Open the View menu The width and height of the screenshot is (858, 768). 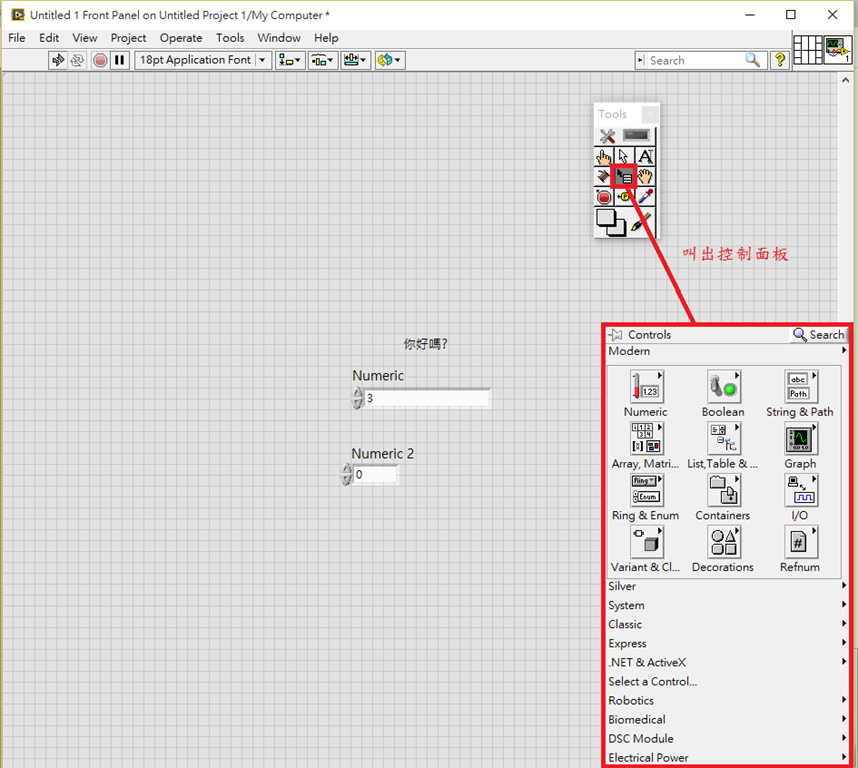tap(85, 38)
